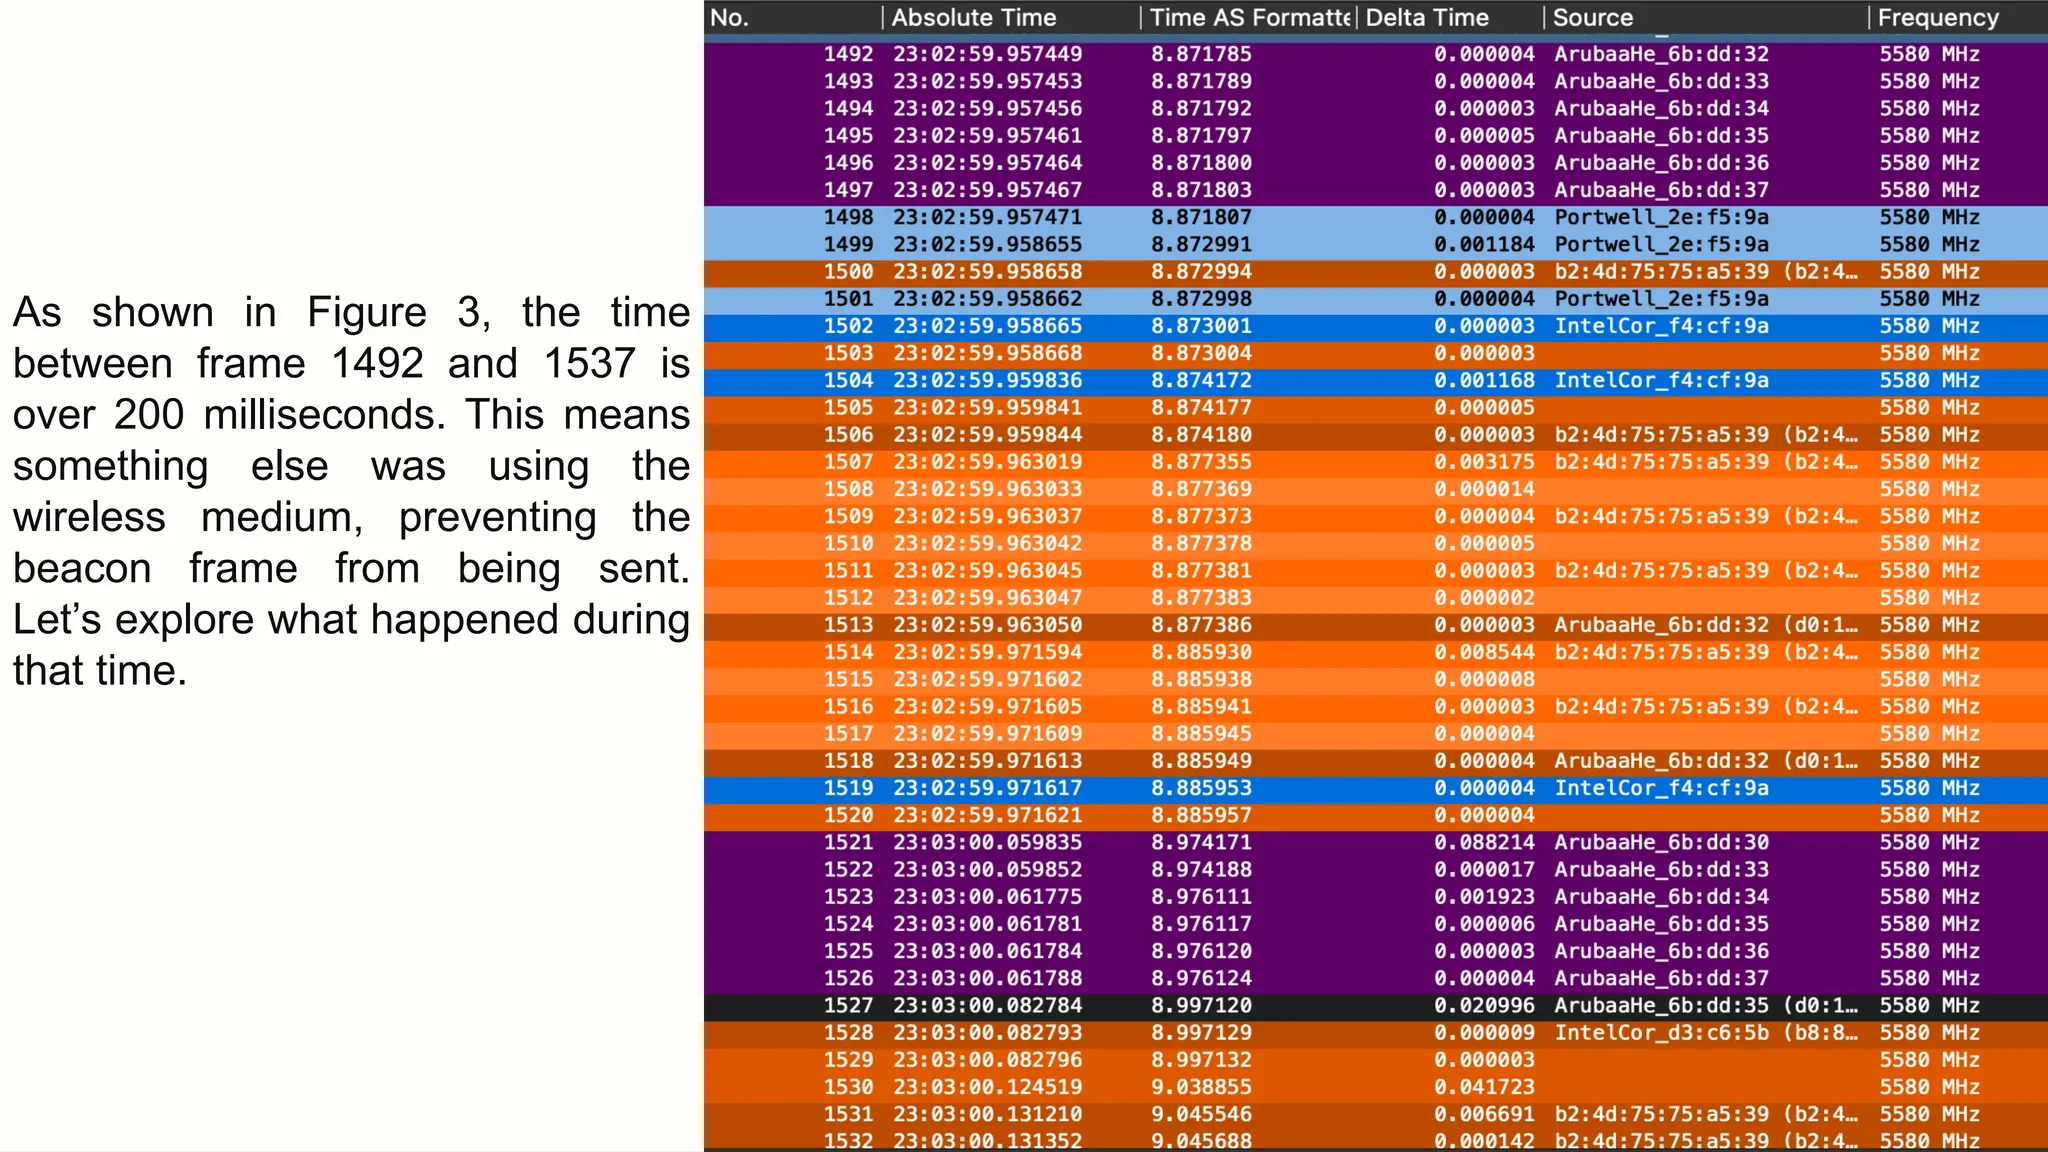Select packet 1532 row
Screen dimensions: 2048x1152
(1376, 1140)
